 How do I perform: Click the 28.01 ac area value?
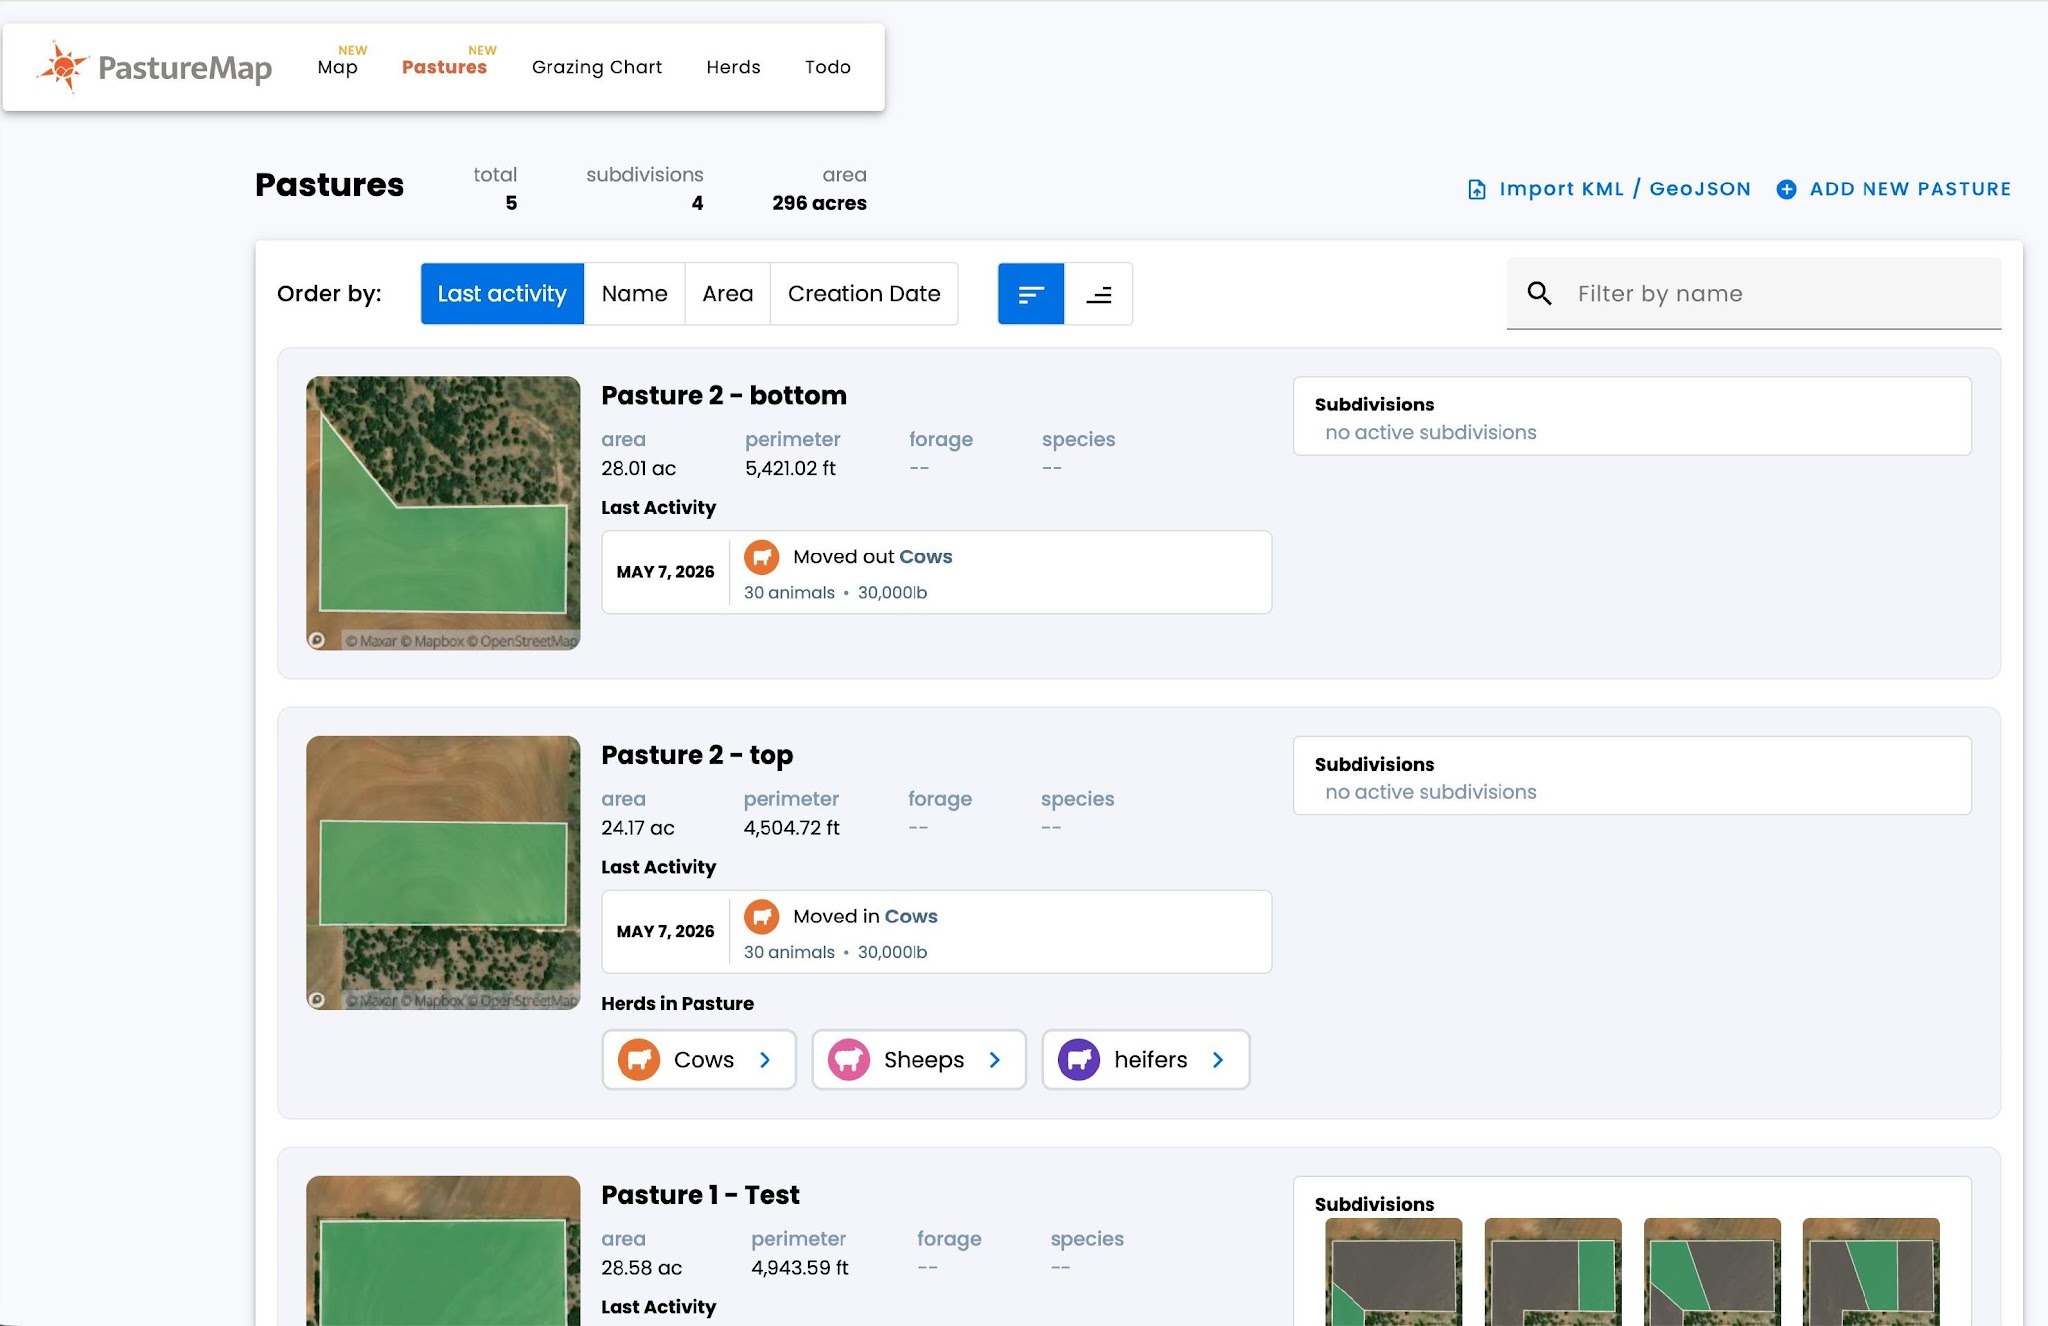[638, 468]
